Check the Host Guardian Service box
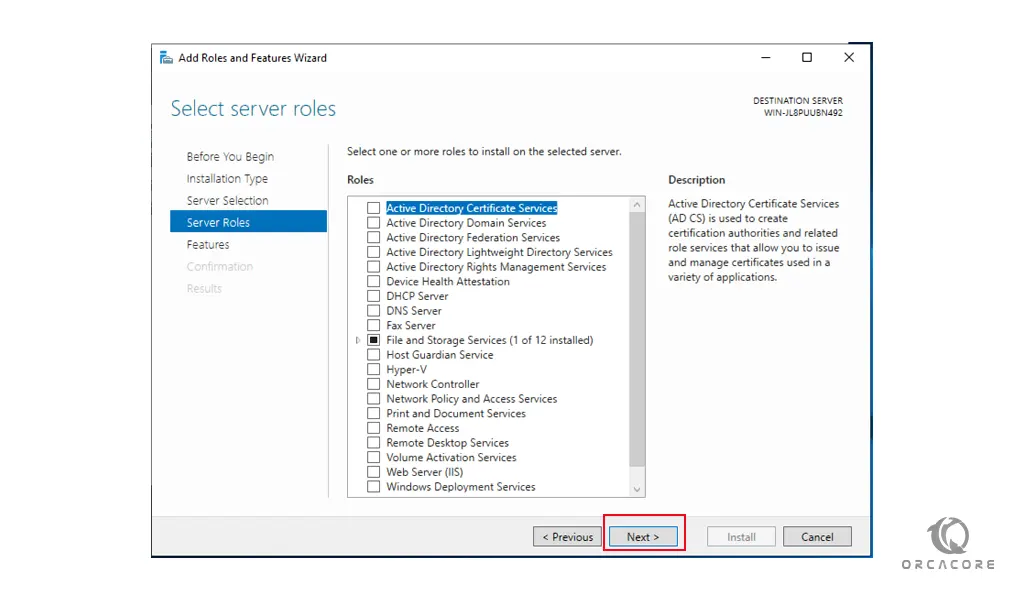1024x600 pixels. (373, 355)
